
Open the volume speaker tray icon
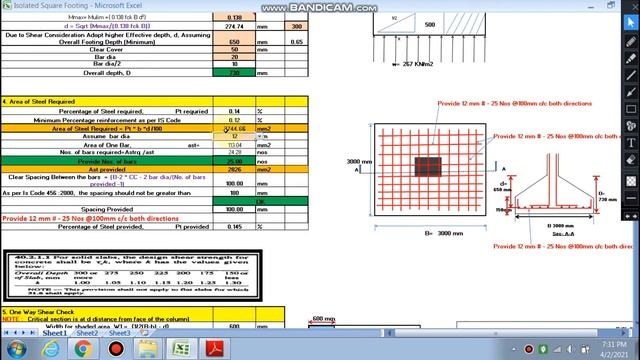point(570,349)
